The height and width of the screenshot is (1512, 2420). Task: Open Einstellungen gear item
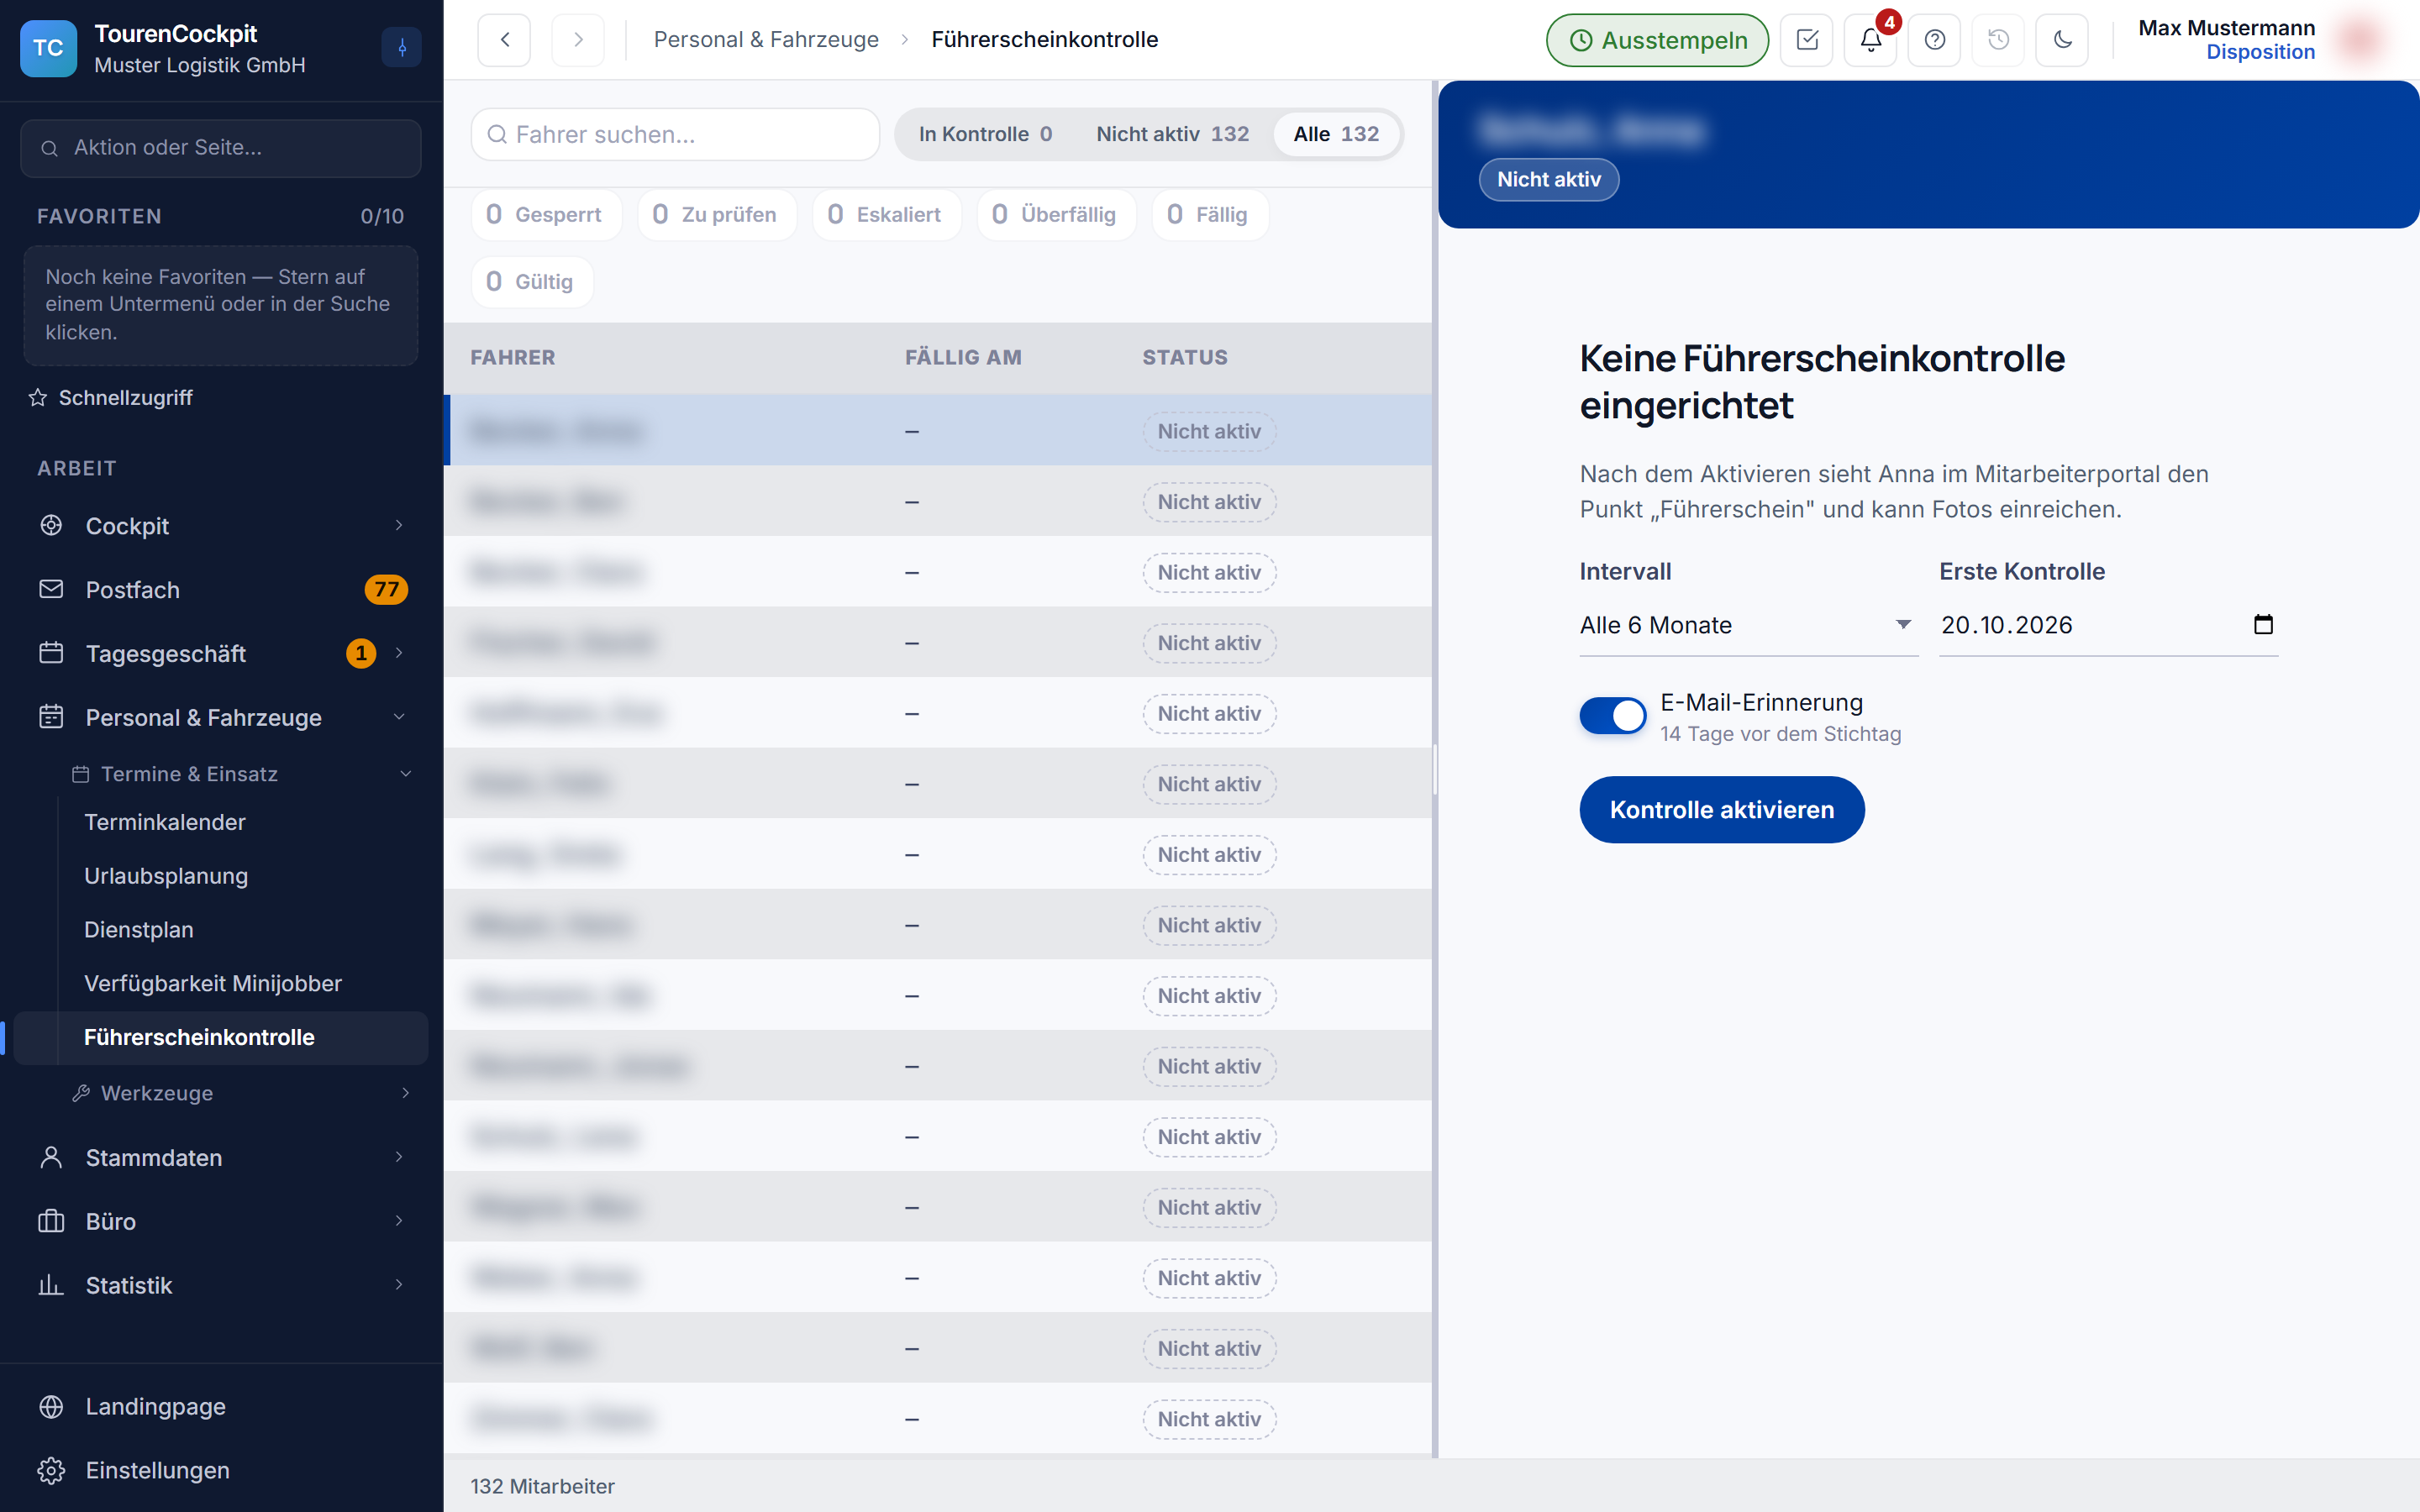(220, 1470)
